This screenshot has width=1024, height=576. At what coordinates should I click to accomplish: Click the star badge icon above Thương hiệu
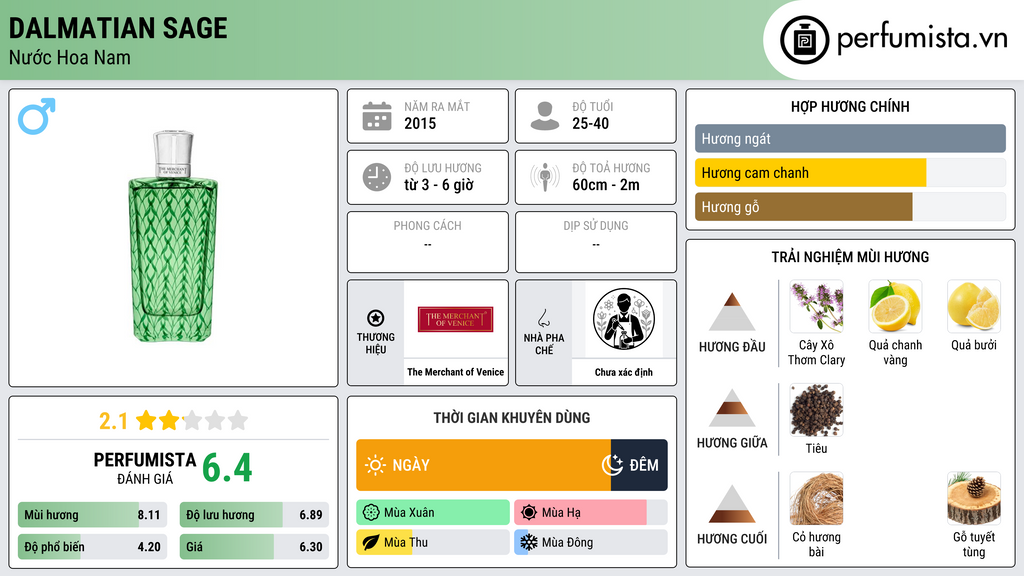[376, 318]
